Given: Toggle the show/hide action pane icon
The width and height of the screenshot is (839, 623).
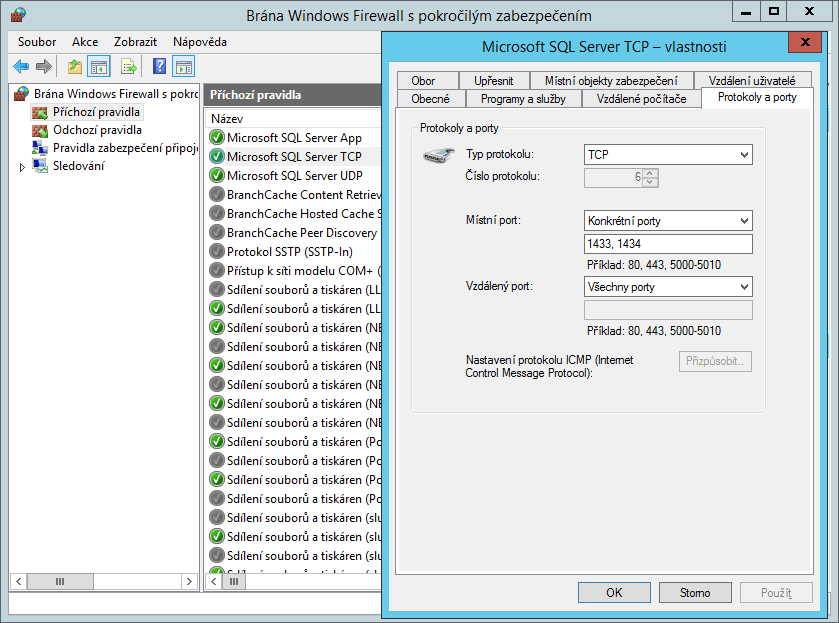Looking at the screenshot, I should pyautogui.click(x=183, y=67).
